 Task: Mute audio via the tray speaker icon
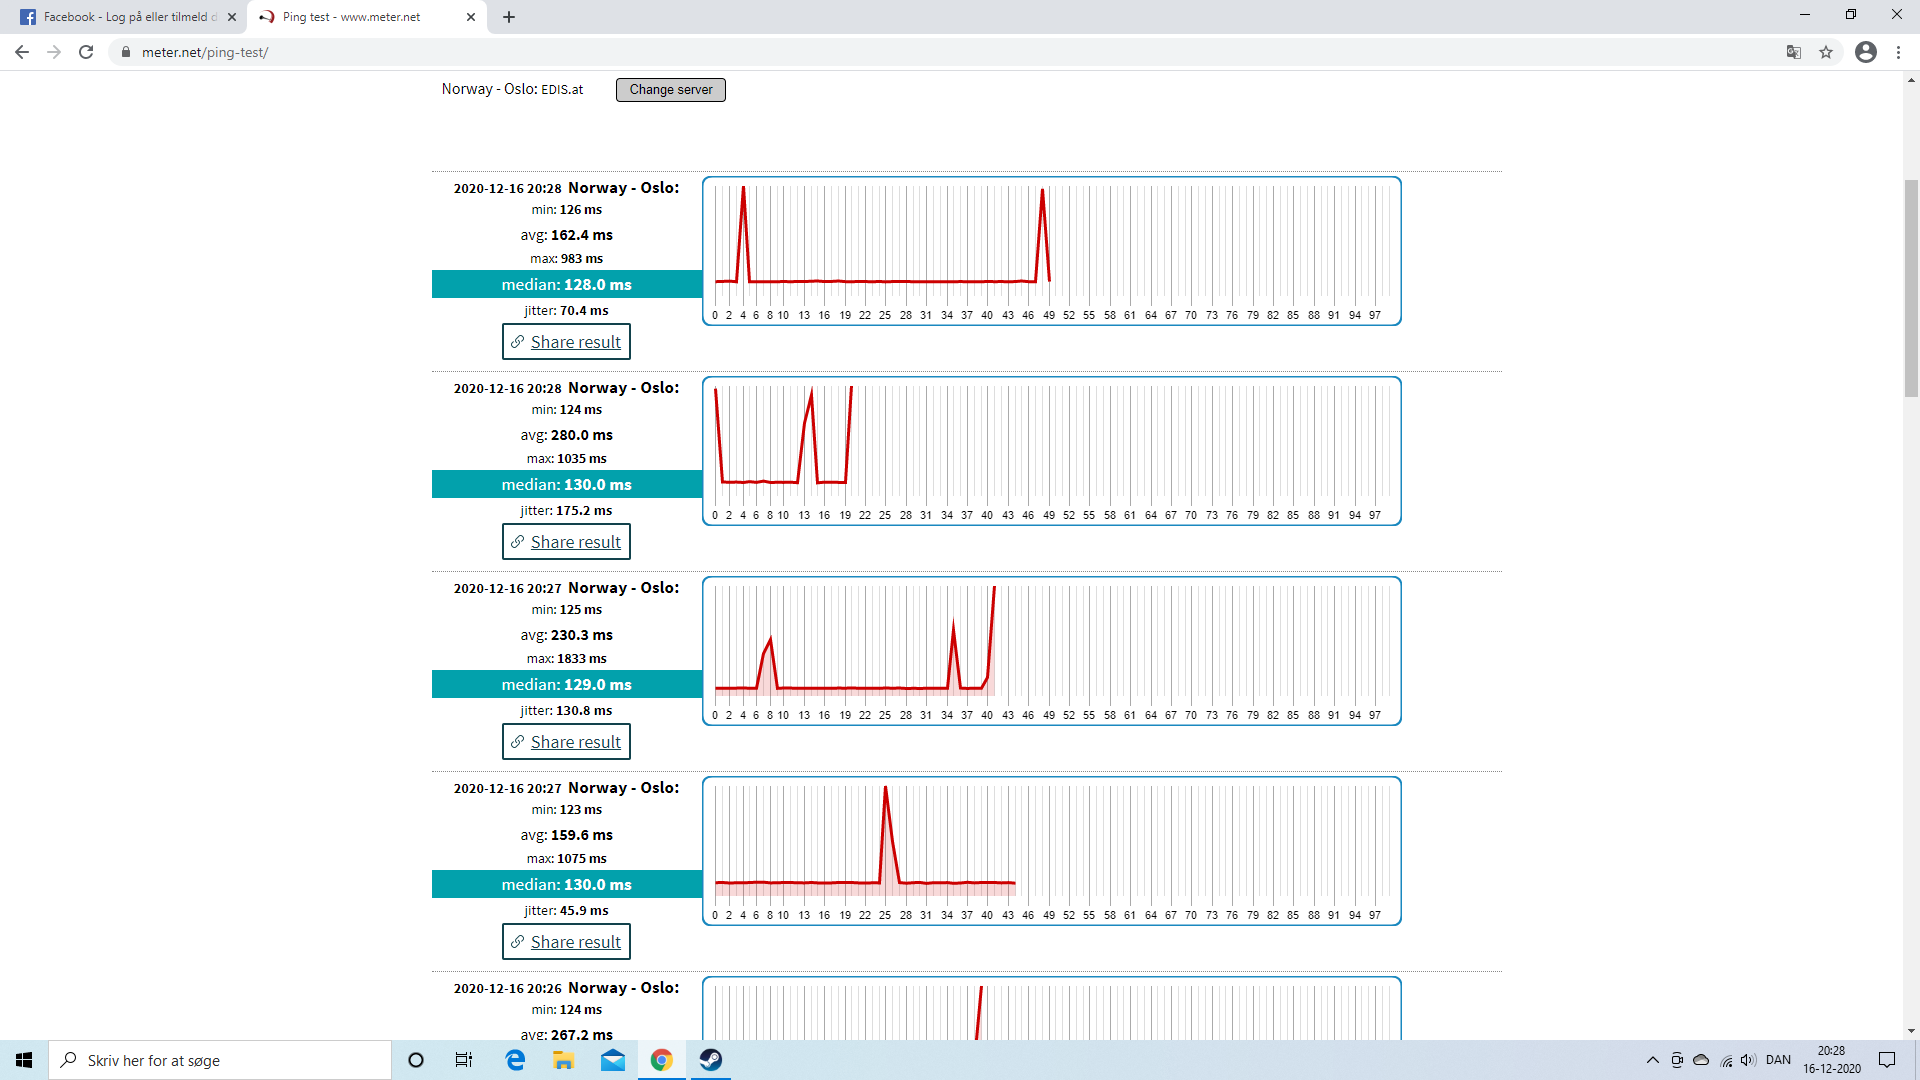tap(1748, 1060)
